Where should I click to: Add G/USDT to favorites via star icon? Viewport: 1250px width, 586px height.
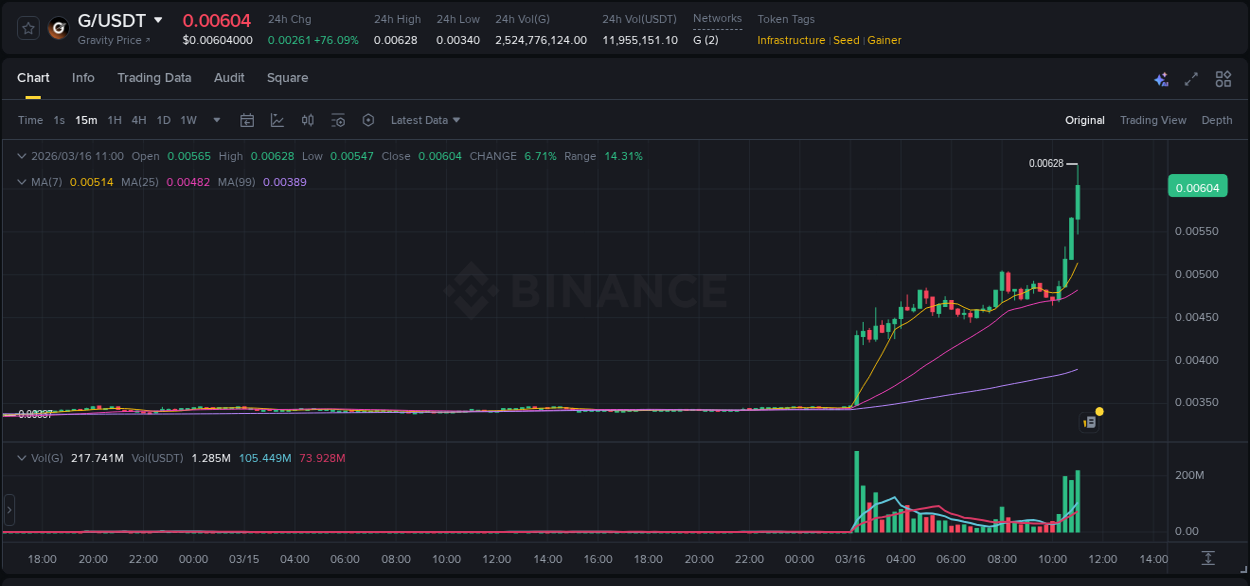coord(27,28)
